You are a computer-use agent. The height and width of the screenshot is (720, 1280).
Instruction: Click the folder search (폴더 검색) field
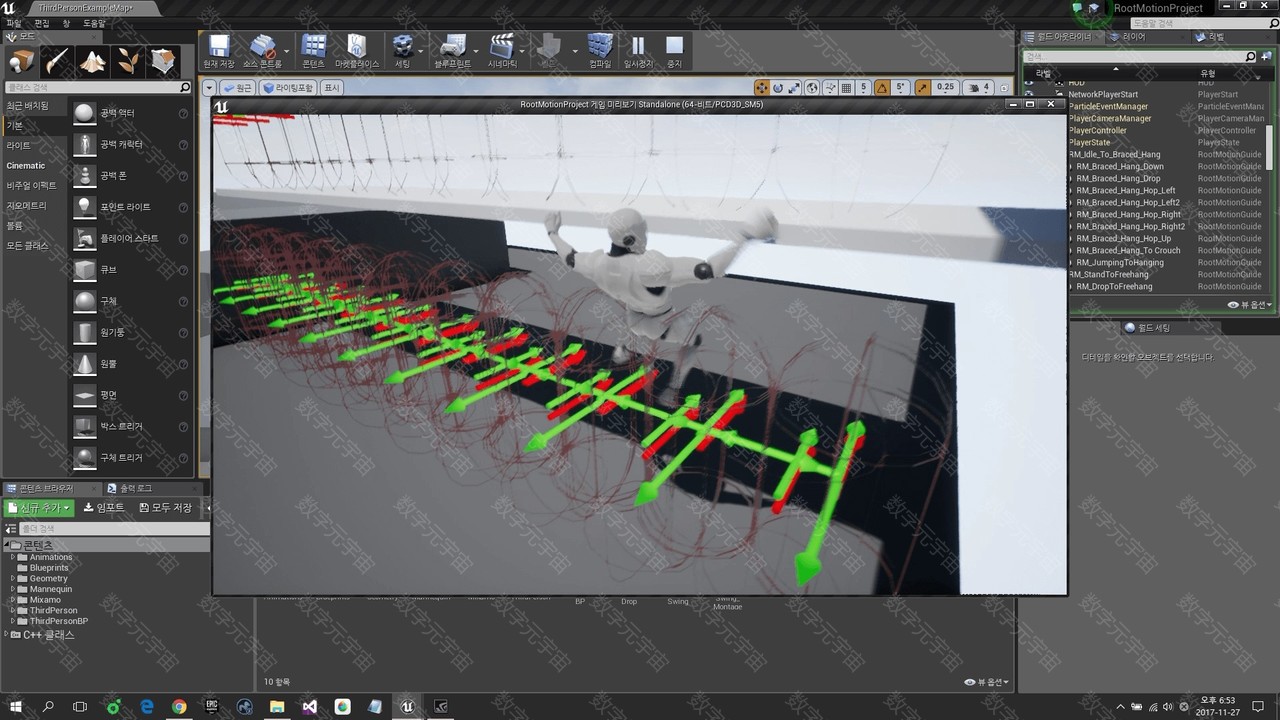click(x=113, y=528)
